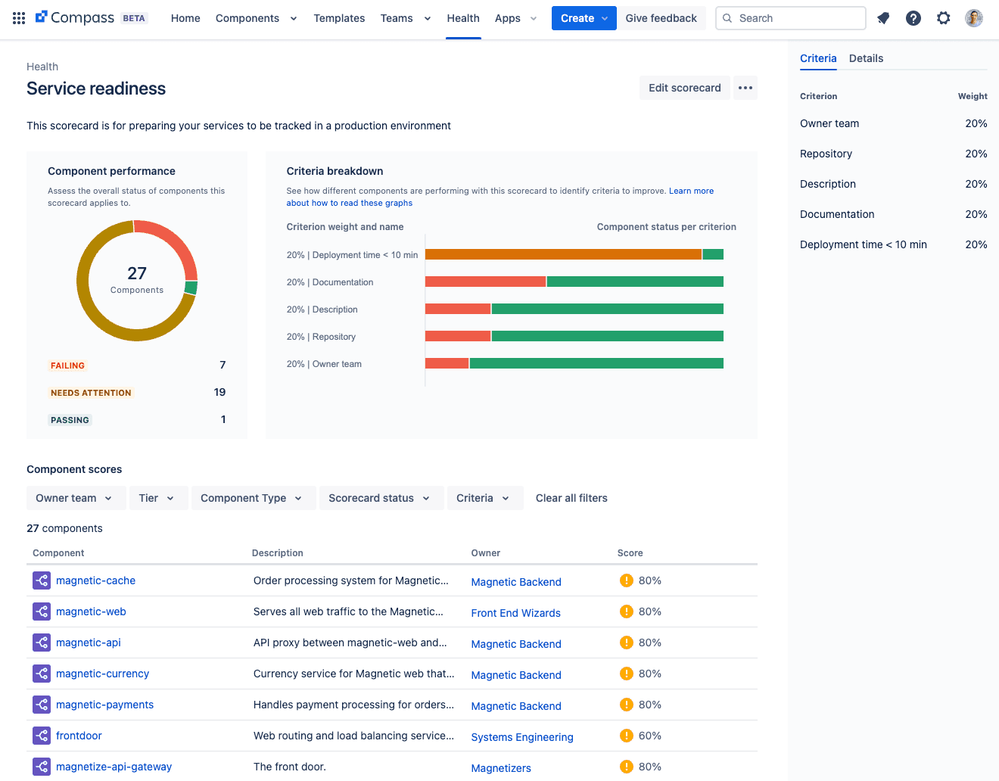Click the Clear all filters link

pyautogui.click(x=571, y=497)
